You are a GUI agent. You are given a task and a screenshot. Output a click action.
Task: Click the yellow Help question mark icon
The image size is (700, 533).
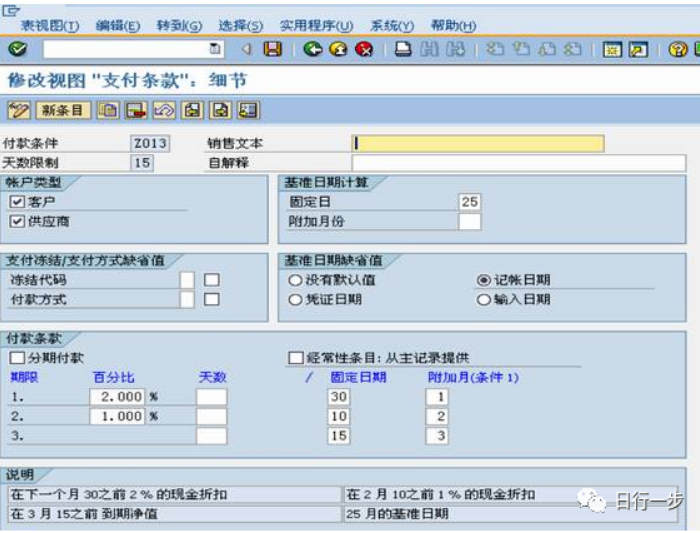(678, 49)
